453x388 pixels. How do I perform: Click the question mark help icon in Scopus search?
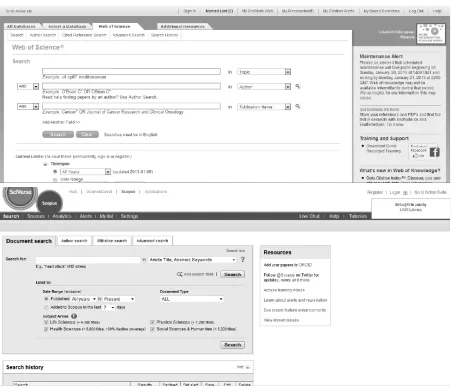[x=243, y=259]
